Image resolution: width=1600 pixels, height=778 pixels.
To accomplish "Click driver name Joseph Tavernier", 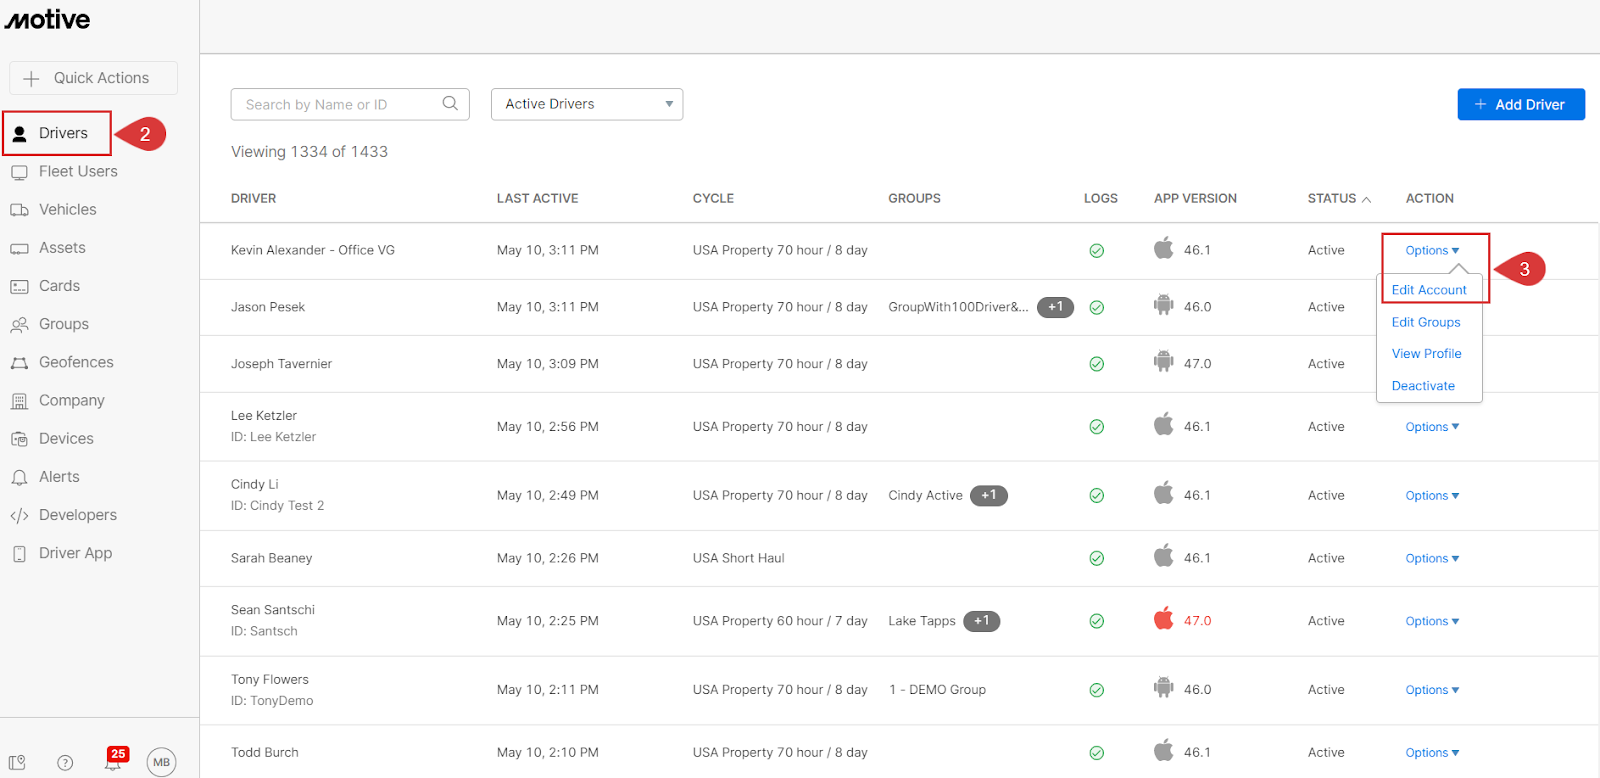I will pyautogui.click(x=281, y=364).
